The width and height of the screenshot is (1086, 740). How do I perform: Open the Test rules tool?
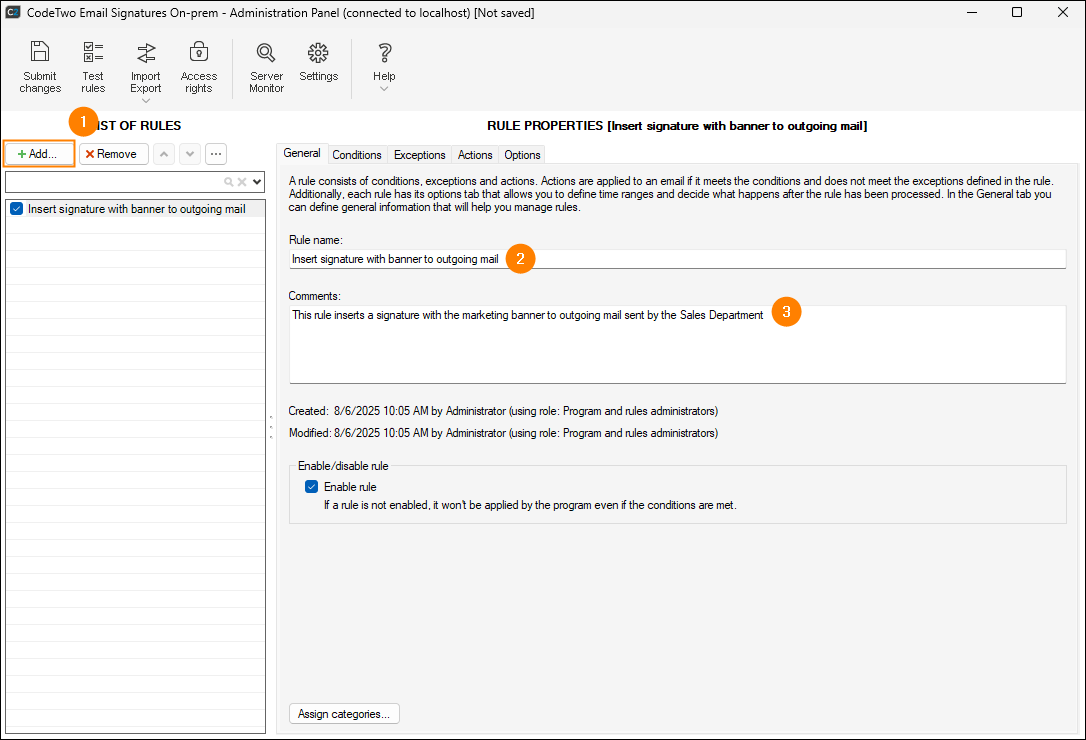pyautogui.click(x=93, y=52)
